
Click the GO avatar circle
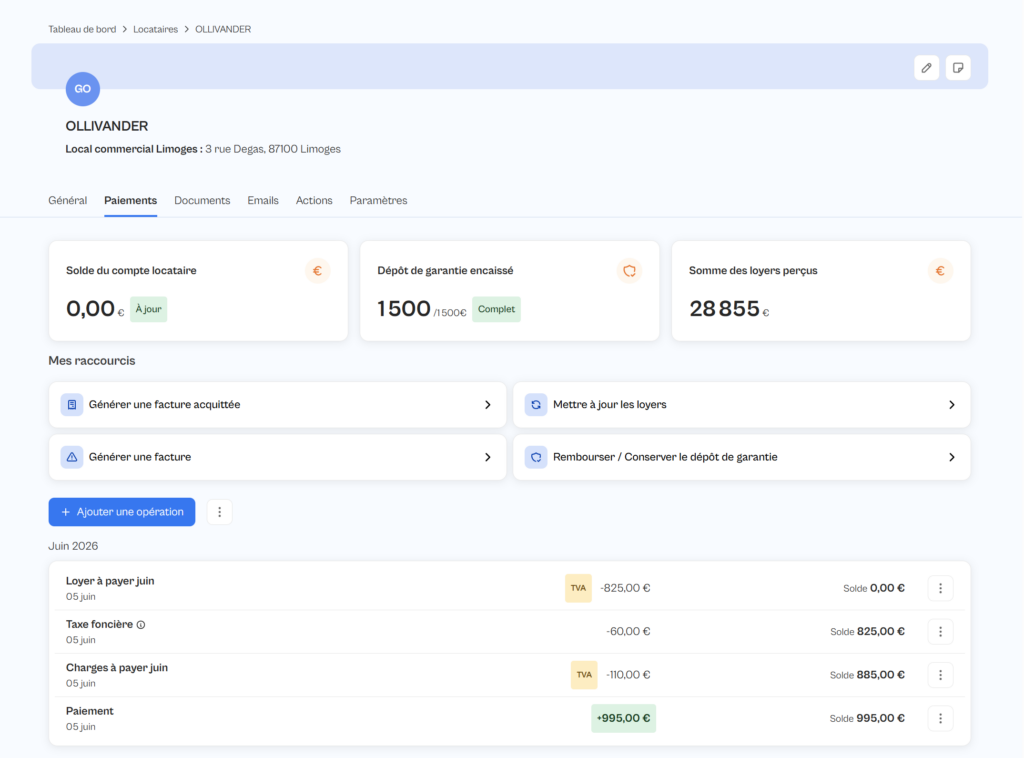pyautogui.click(x=83, y=89)
